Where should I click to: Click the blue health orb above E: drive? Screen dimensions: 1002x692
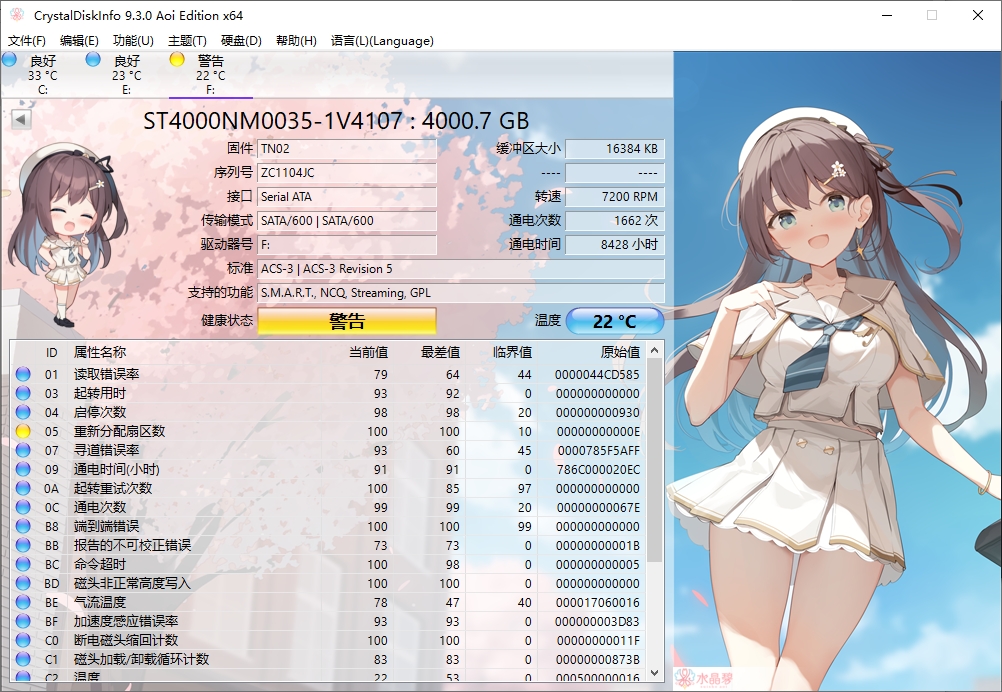click(93, 59)
